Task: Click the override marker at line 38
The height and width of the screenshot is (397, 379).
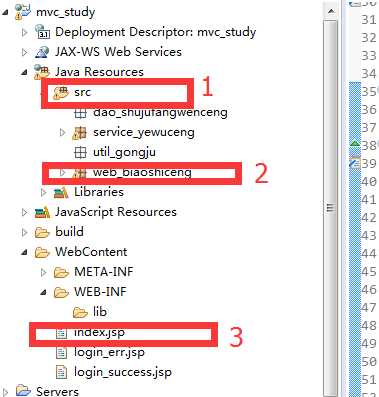Action: point(355,144)
